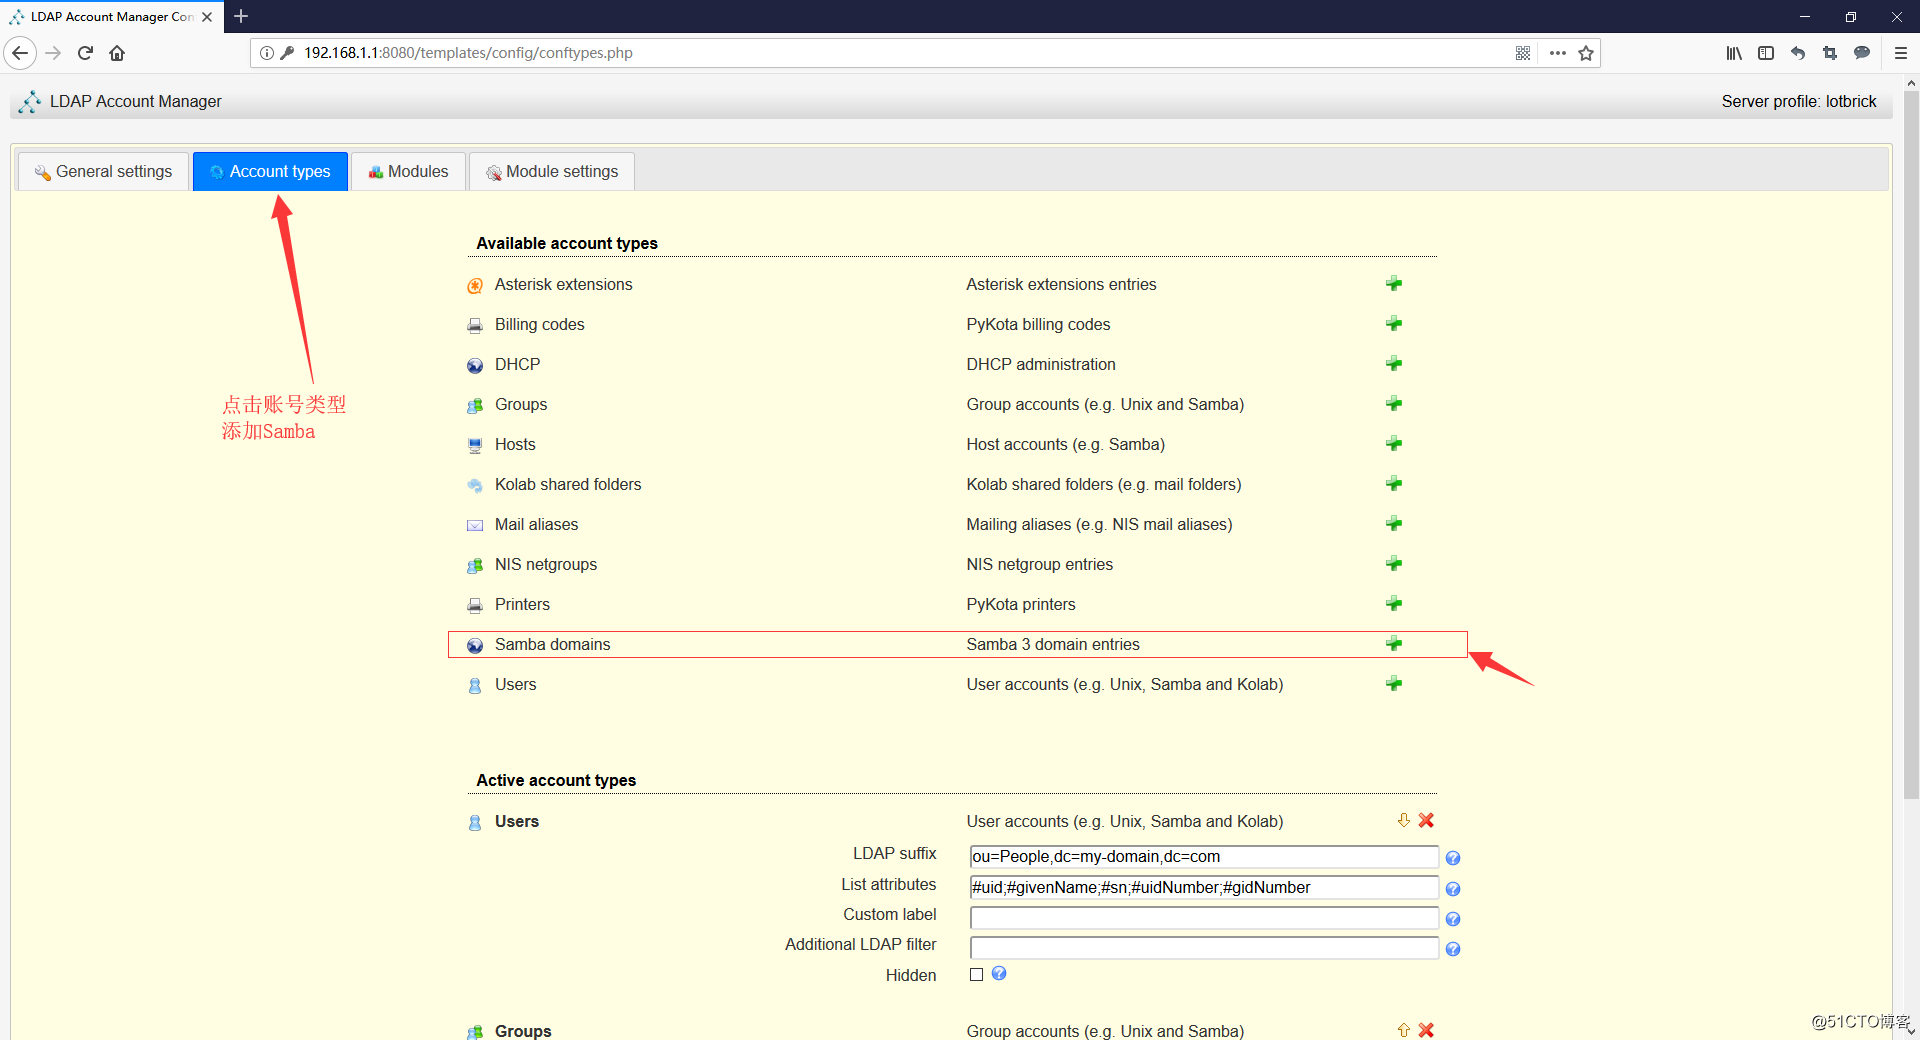Screen dimensions: 1920x1040
Task: Add Groups account type
Action: tap(1394, 404)
